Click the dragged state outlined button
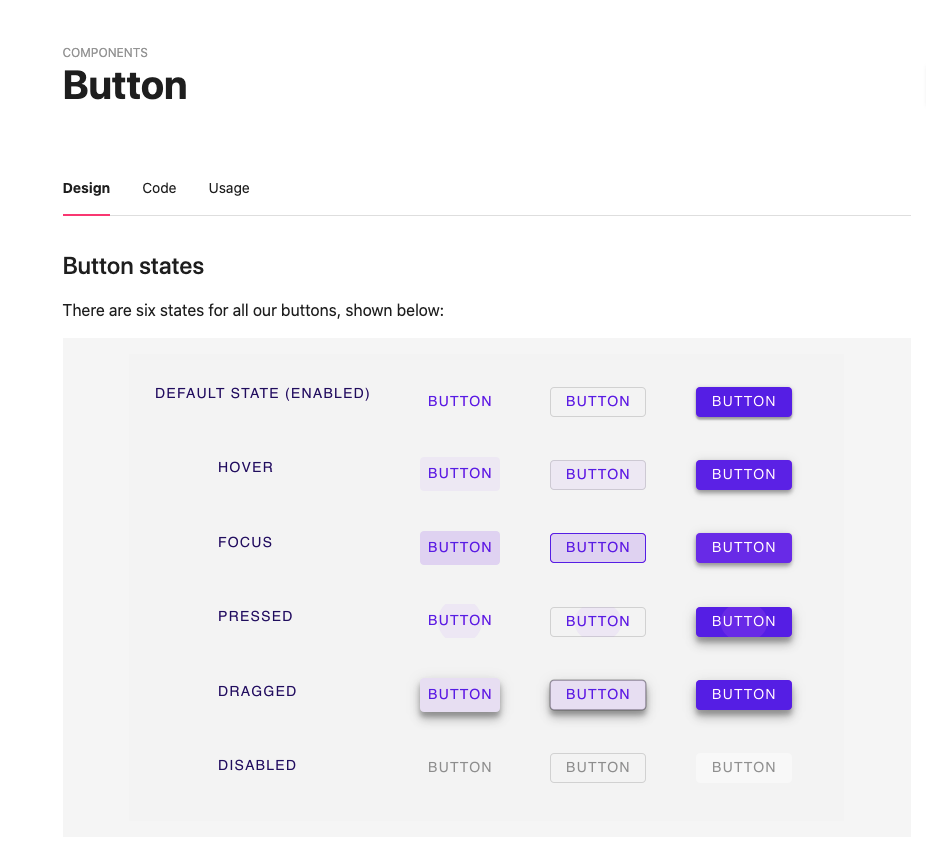 click(598, 695)
